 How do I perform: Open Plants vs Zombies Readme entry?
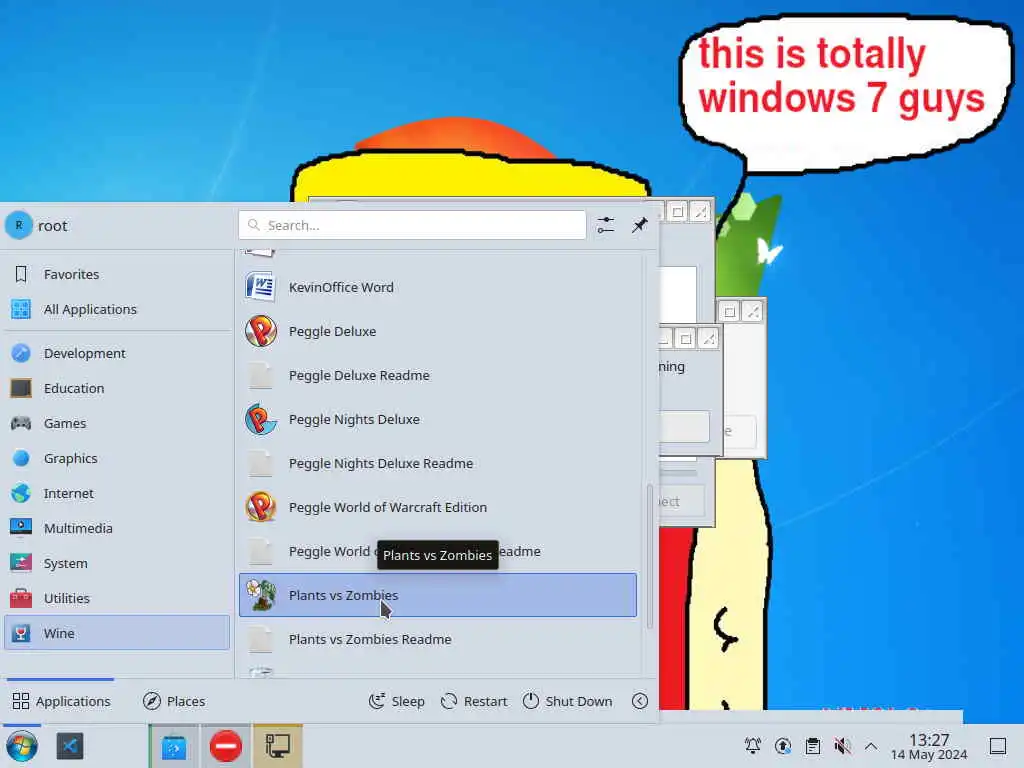438,639
